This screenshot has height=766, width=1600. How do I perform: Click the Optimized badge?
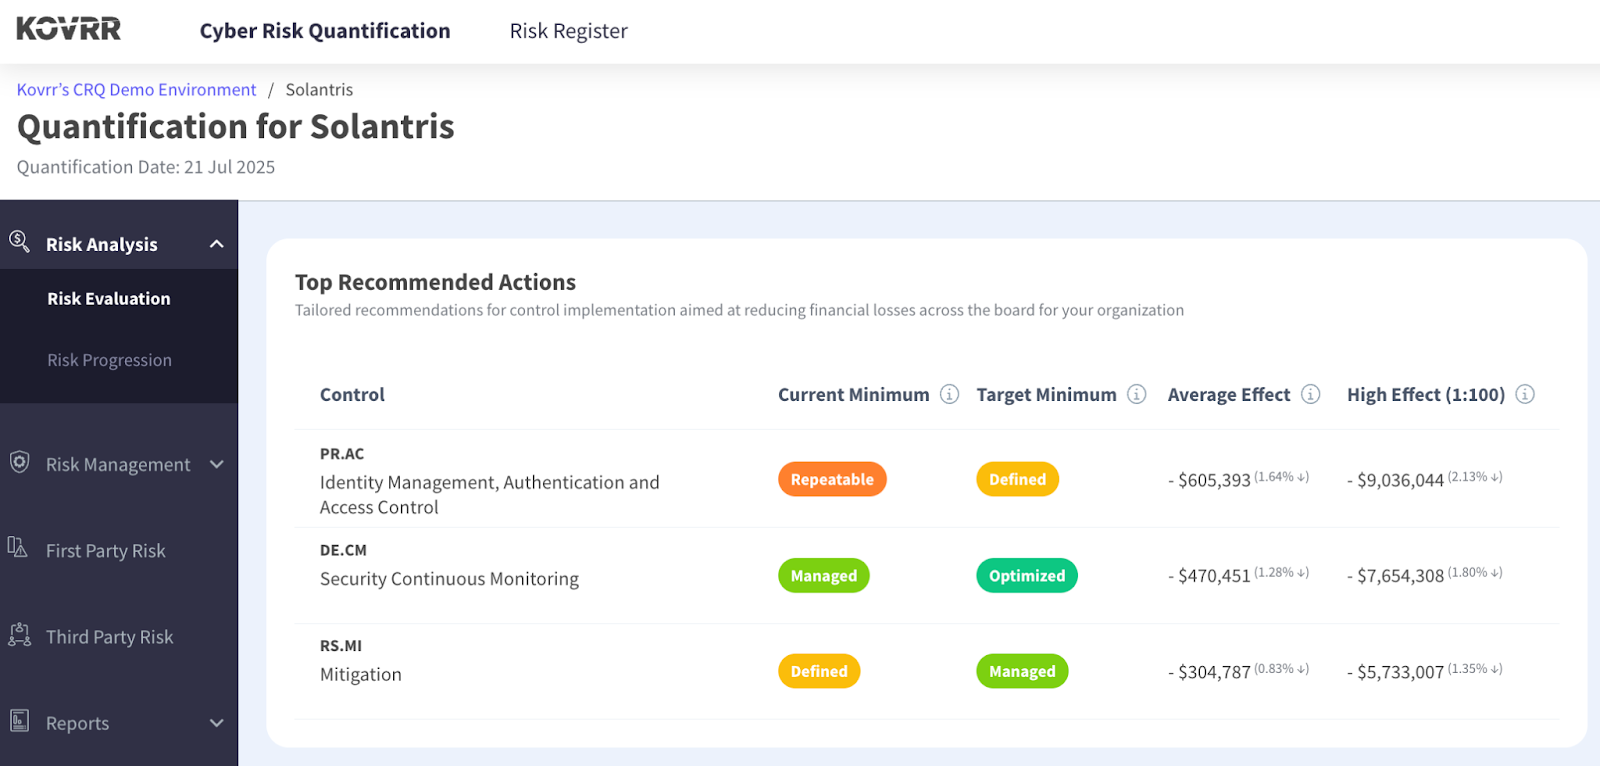pos(1027,575)
